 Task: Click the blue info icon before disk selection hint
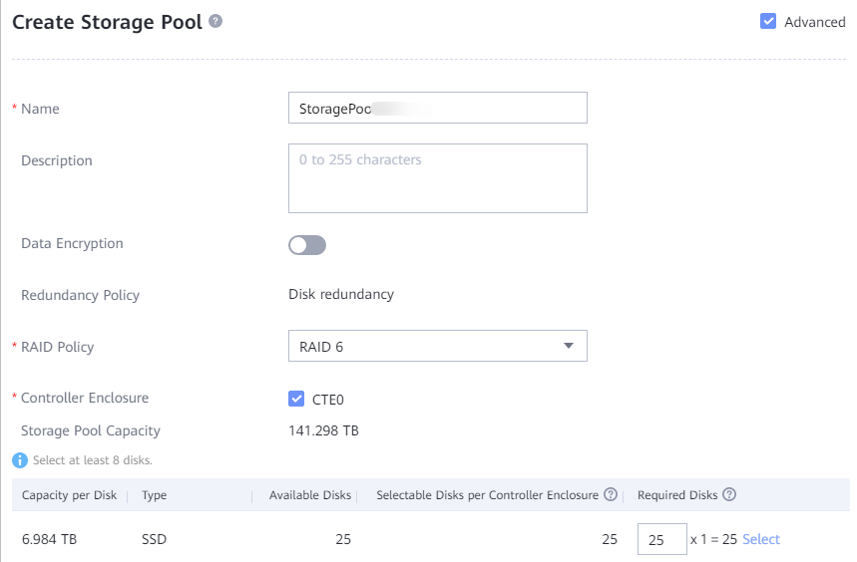coord(19,460)
